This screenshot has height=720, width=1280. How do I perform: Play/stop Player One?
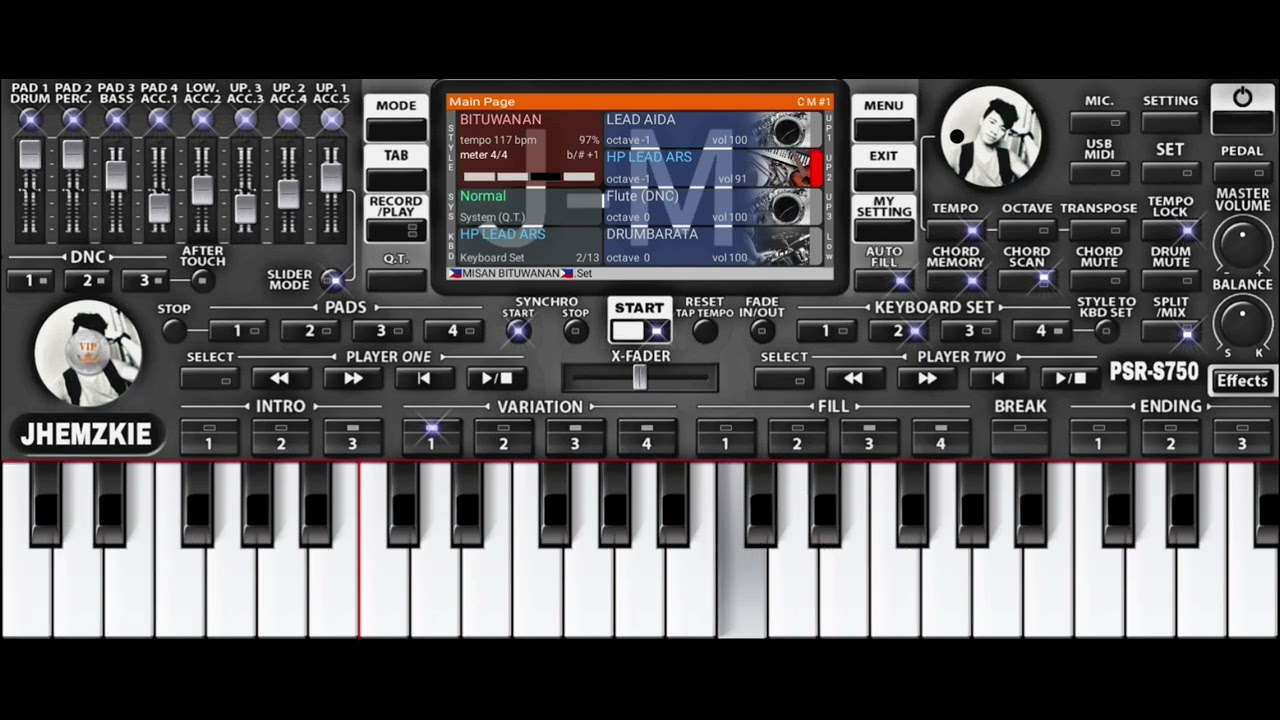497,379
